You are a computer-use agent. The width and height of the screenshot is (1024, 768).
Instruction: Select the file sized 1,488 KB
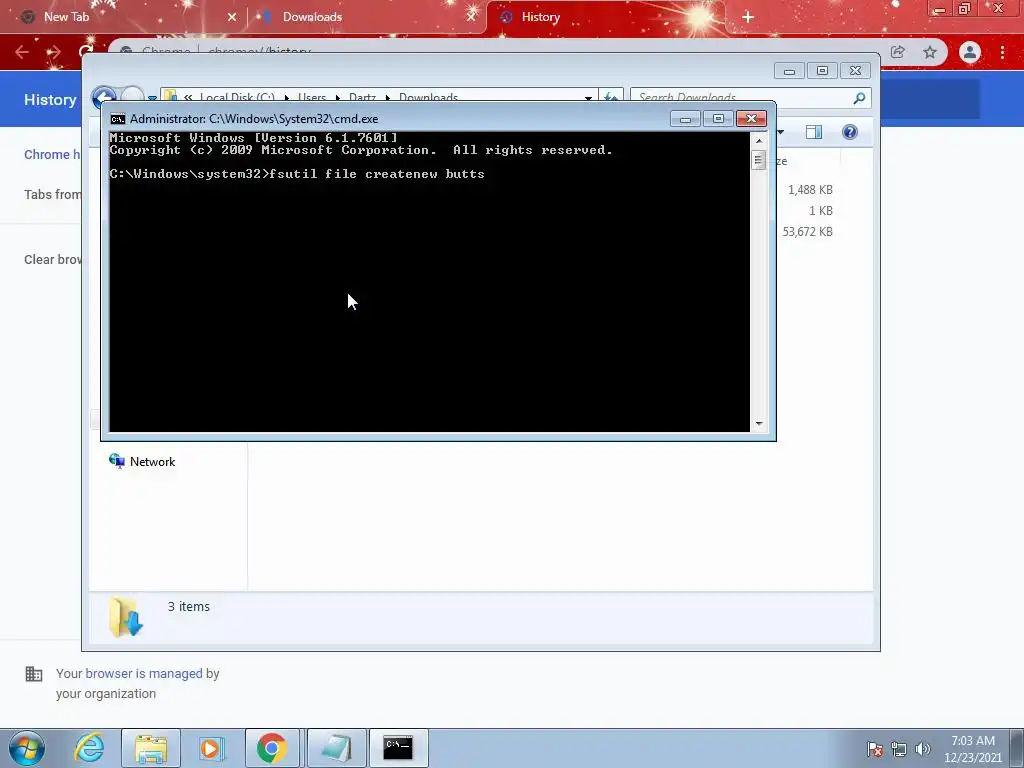click(x=810, y=189)
